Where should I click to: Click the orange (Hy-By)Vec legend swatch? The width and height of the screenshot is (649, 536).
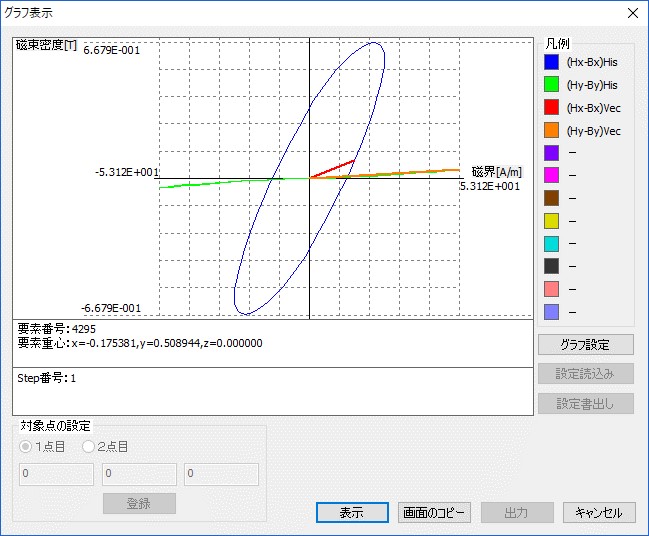(x=551, y=130)
